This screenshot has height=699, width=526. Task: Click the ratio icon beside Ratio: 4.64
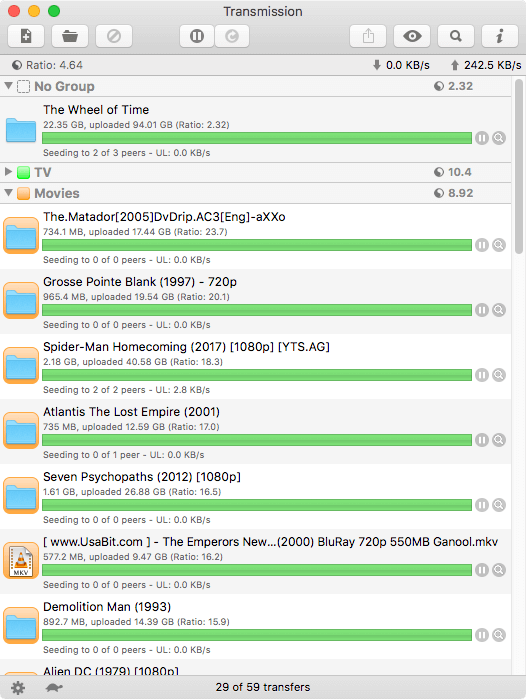[17, 65]
